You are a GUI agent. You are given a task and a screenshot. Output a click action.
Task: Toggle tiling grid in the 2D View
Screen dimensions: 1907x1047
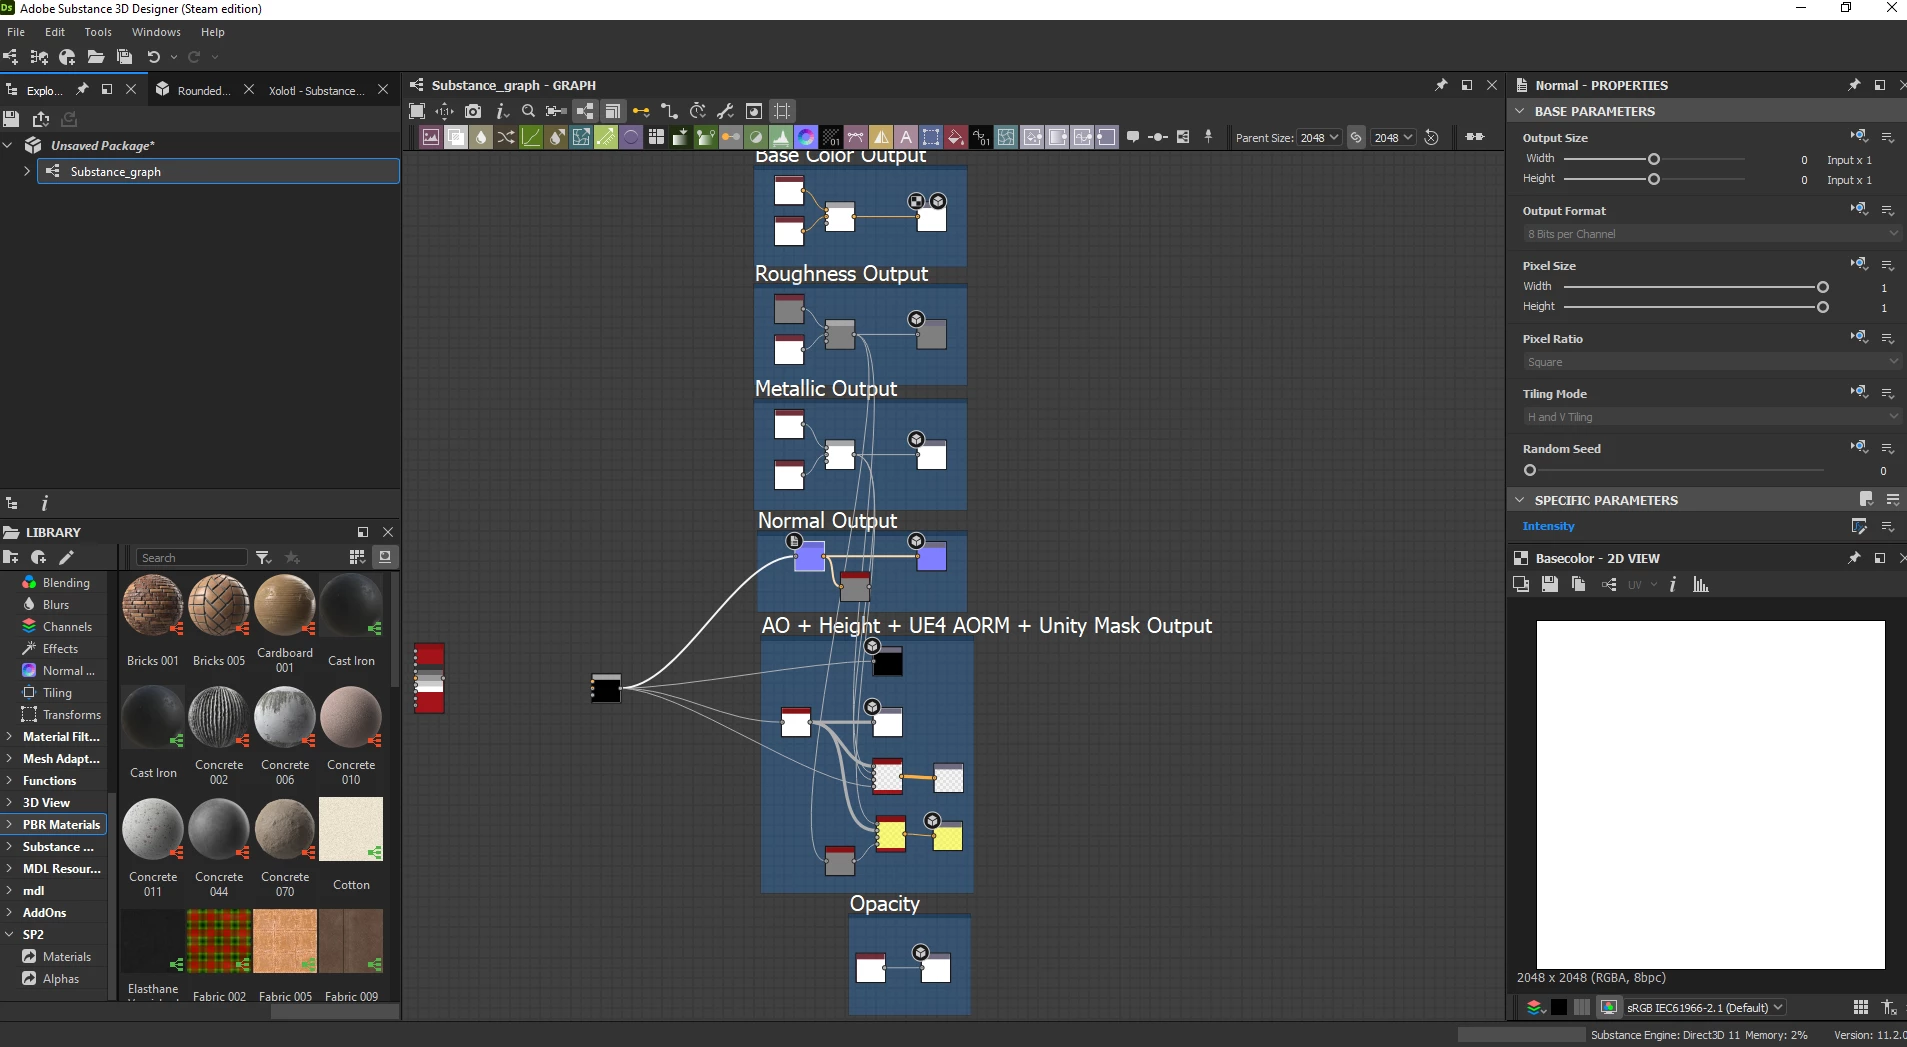[1860, 1007]
